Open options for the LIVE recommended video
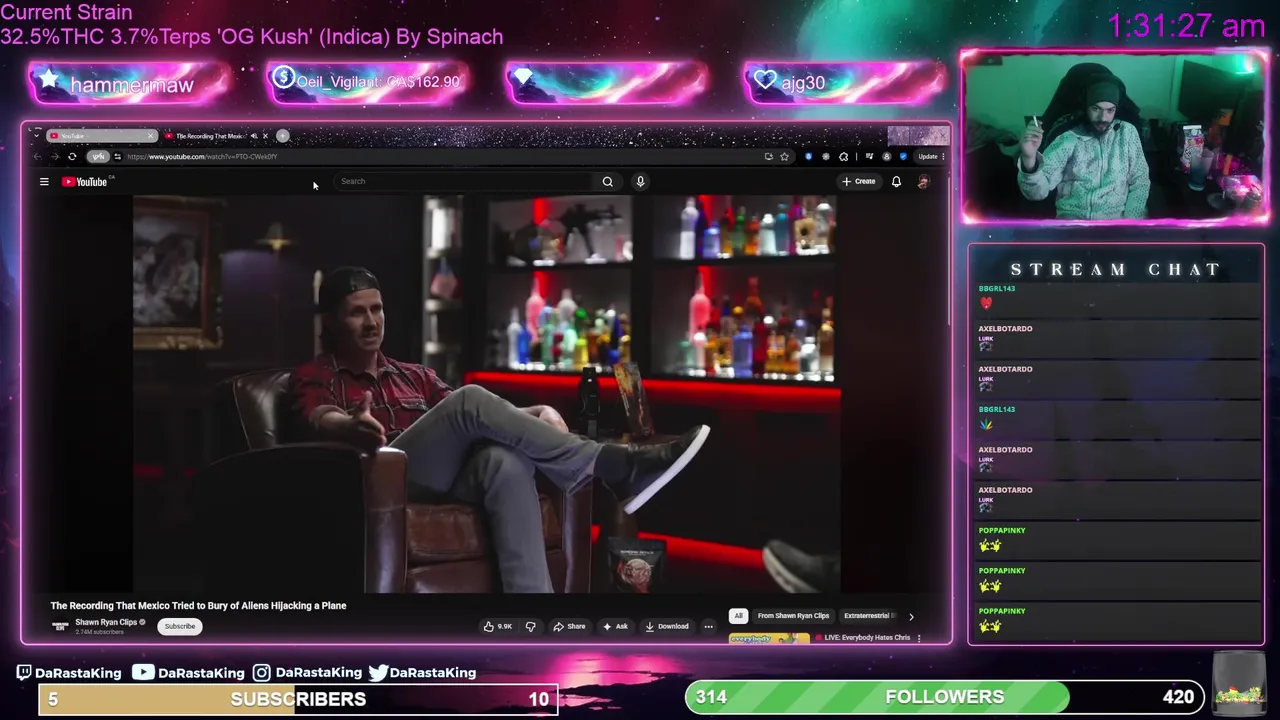The height and width of the screenshot is (720, 1280). click(x=919, y=638)
